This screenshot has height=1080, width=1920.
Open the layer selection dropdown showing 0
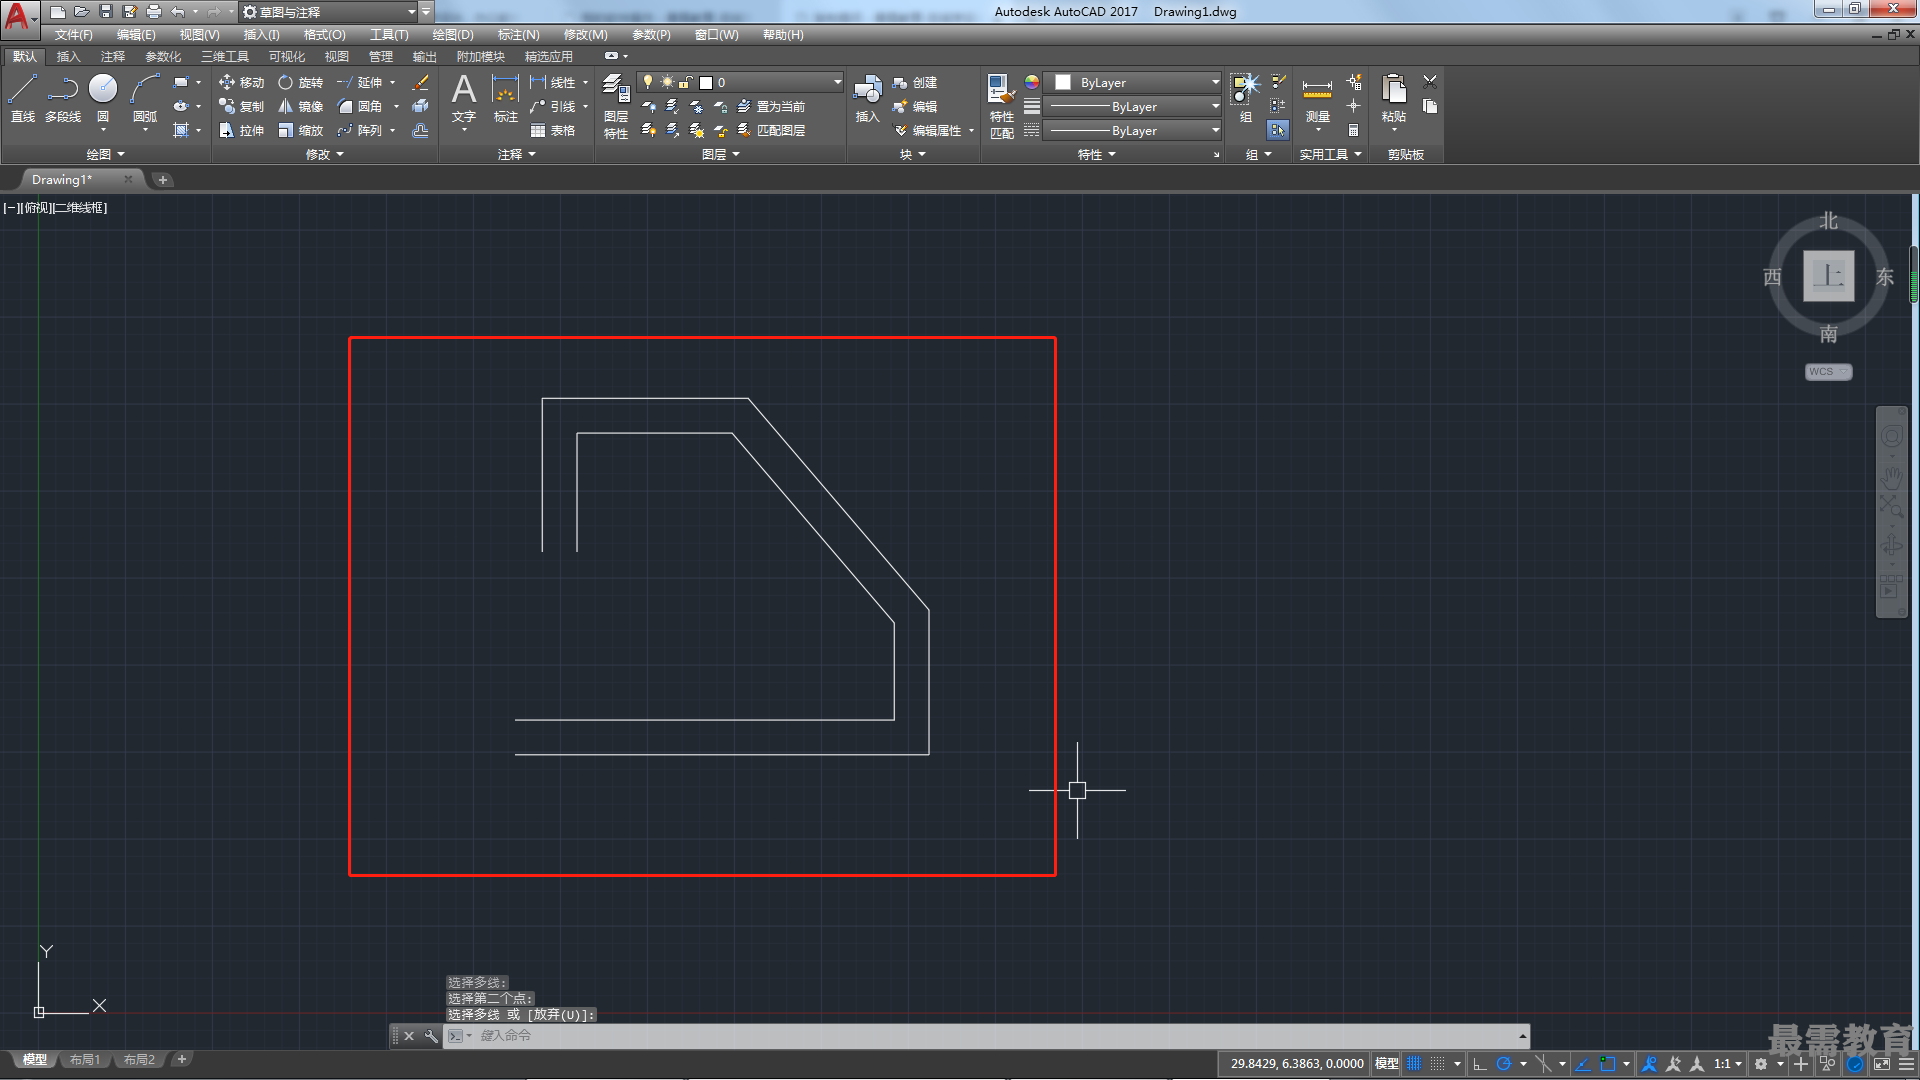coord(741,82)
